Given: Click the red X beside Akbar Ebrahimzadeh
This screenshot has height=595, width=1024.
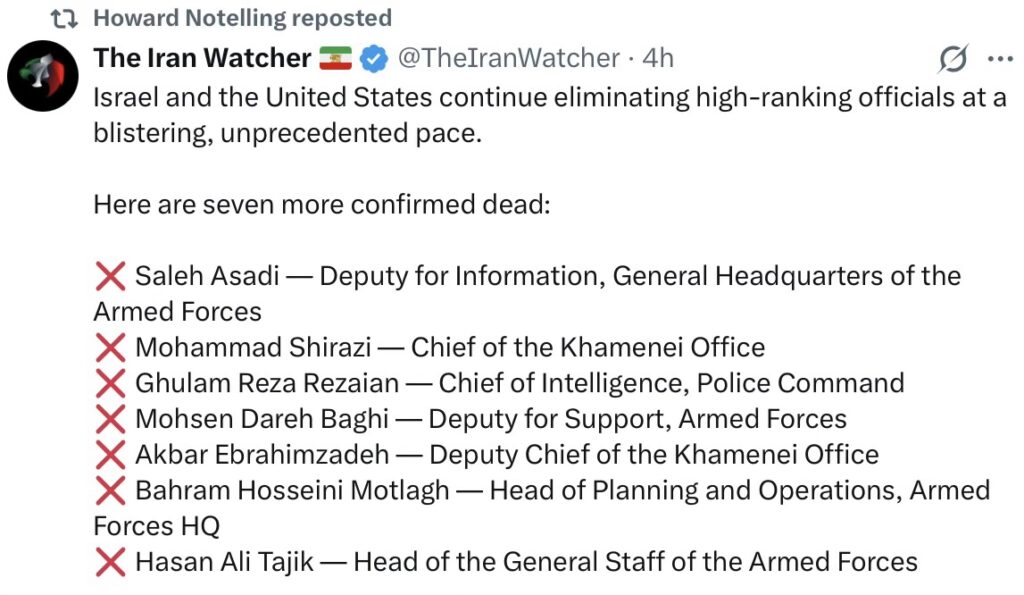Looking at the screenshot, I should tap(109, 455).
